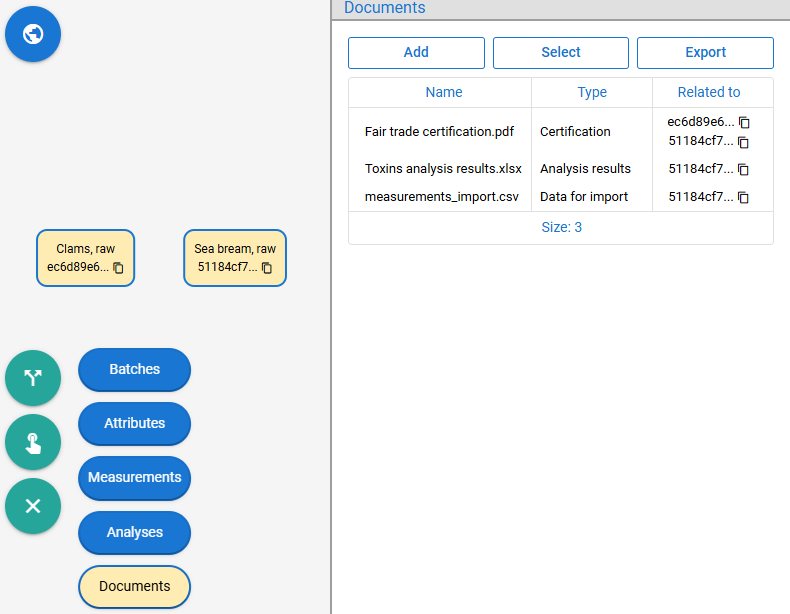790x614 pixels.
Task: Copy 51184cf7 ID in Toxins analysis row
Action: click(x=743, y=169)
